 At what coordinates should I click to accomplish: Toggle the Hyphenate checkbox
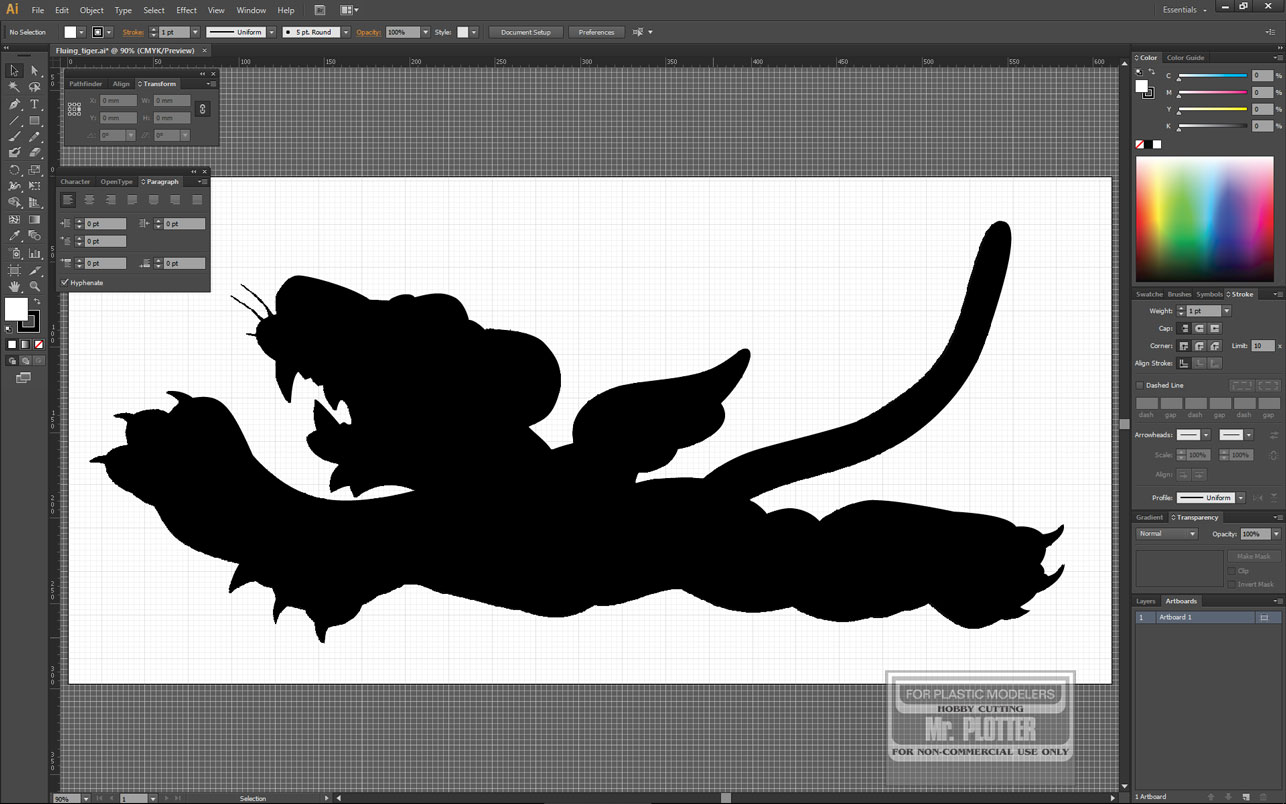pyautogui.click(x=65, y=283)
